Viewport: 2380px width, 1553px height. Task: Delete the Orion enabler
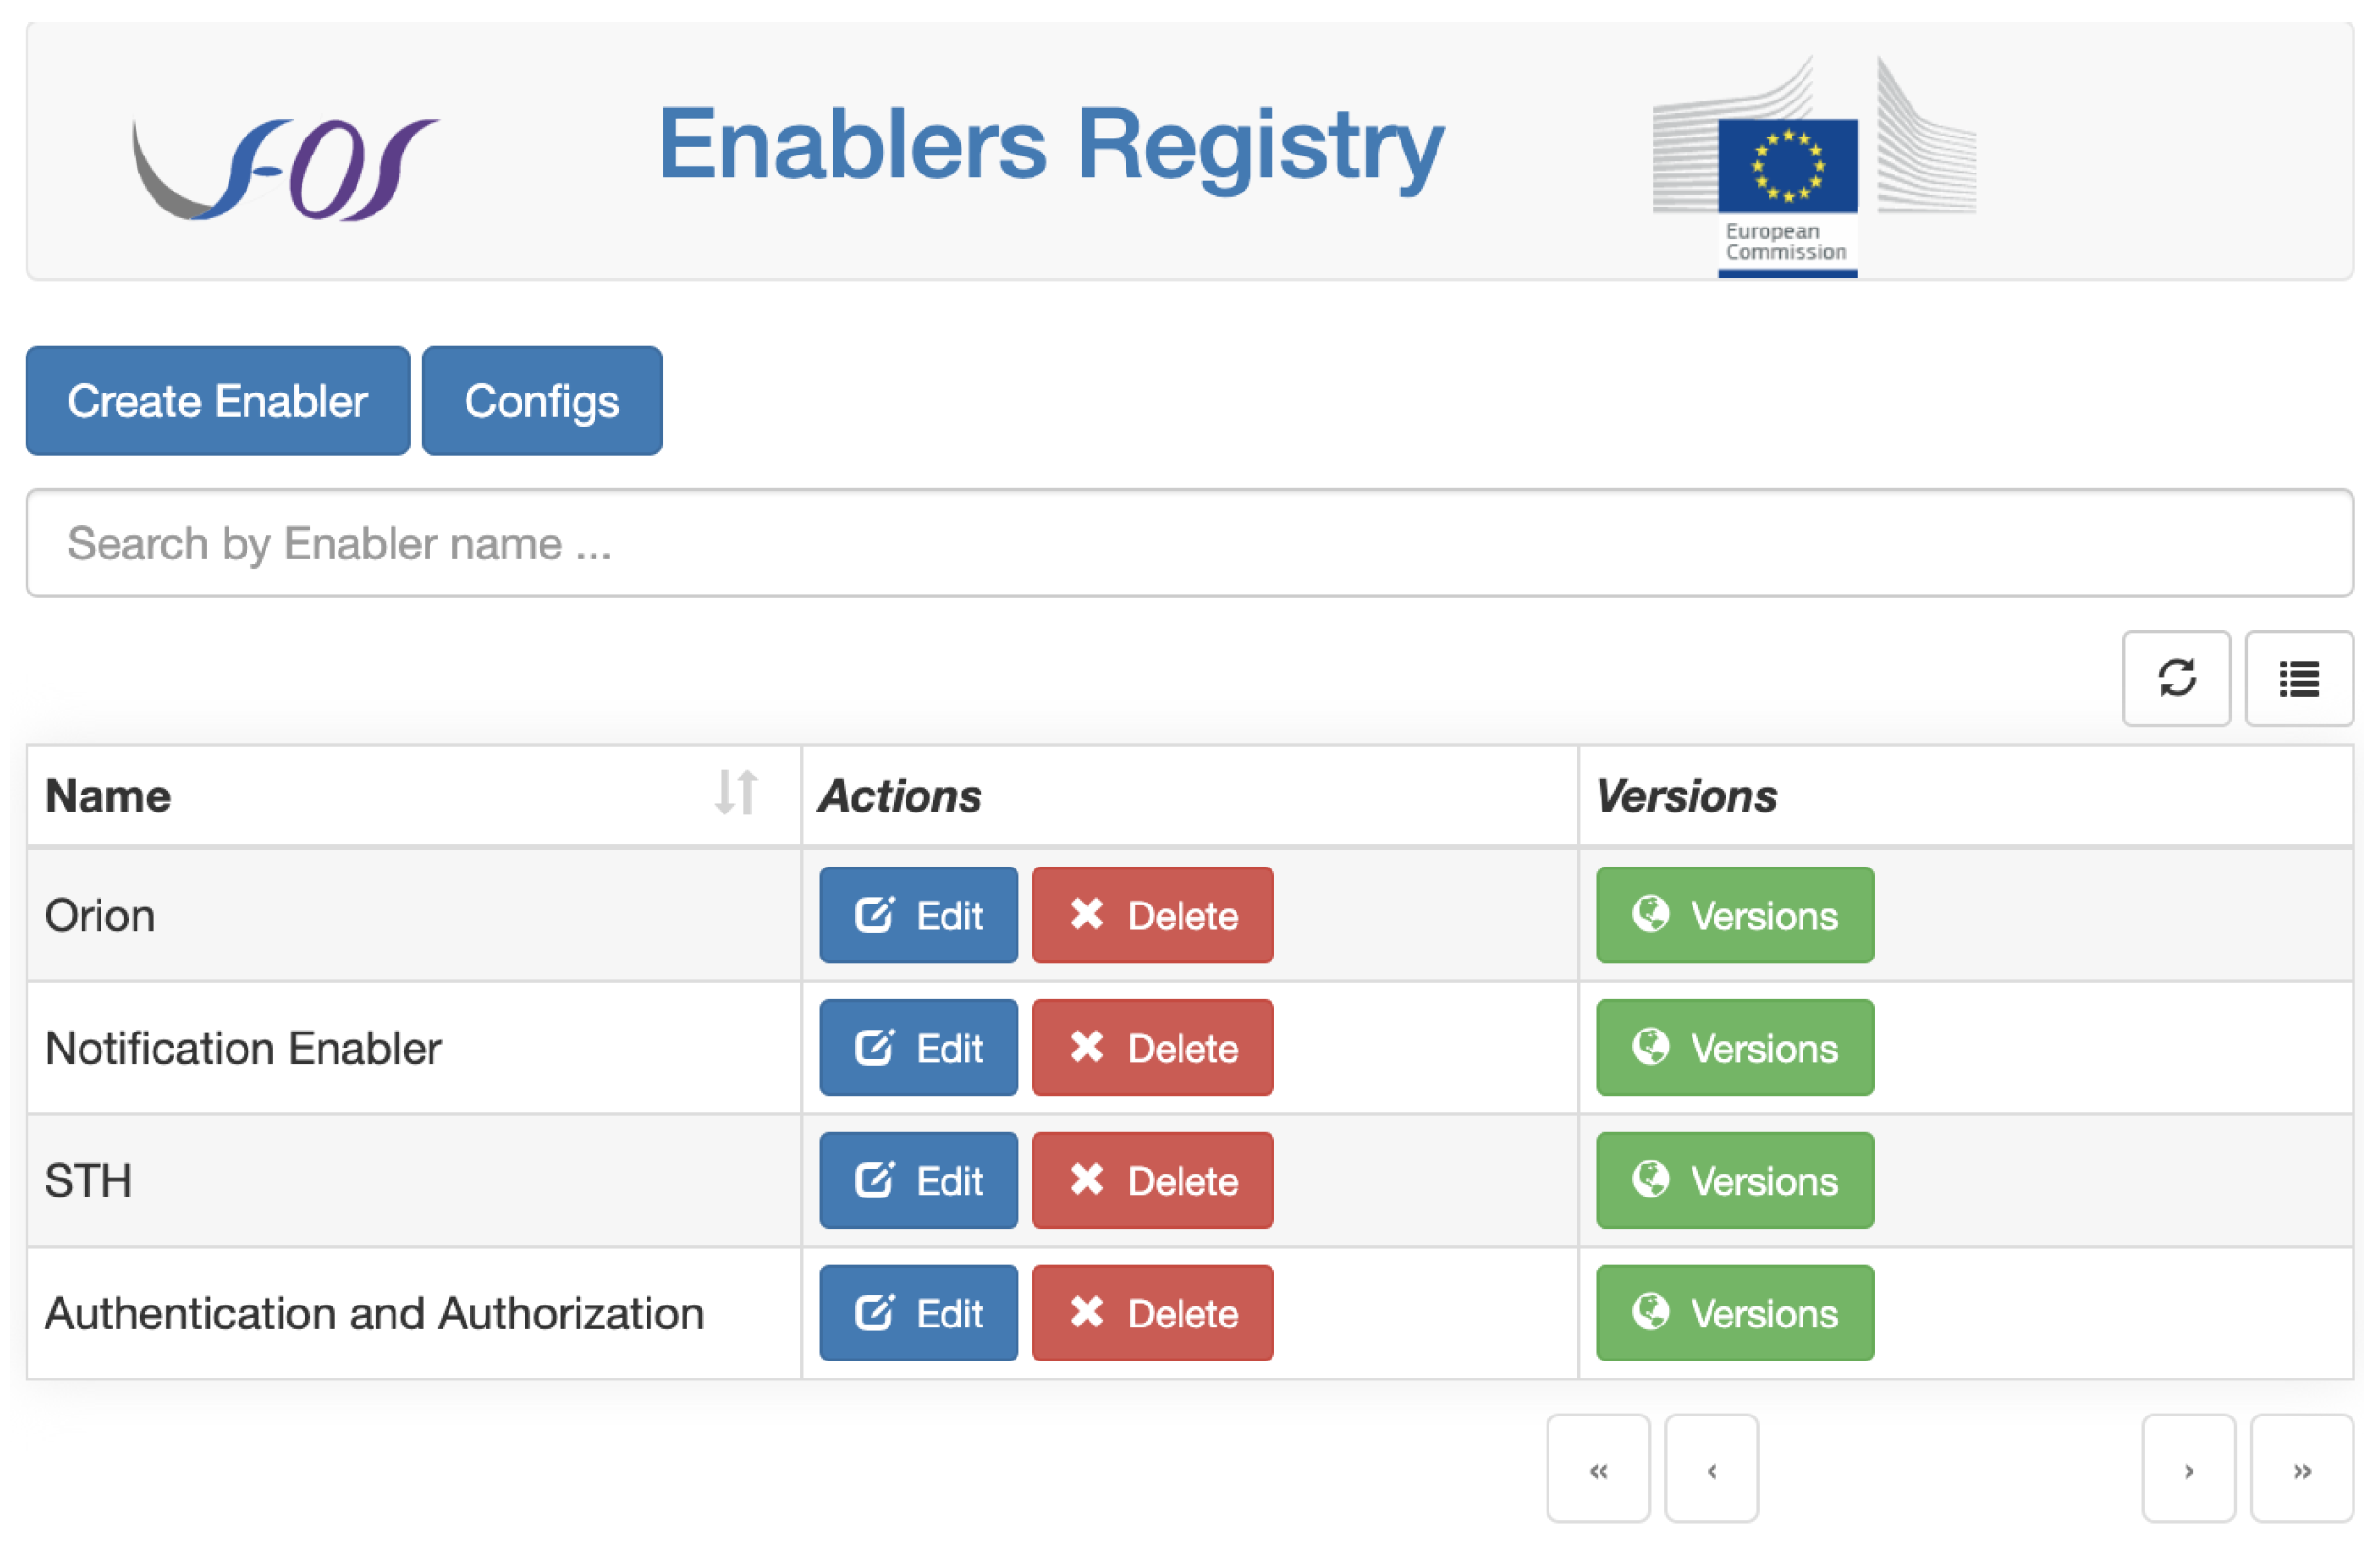pyautogui.click(x=1152, y=915)
